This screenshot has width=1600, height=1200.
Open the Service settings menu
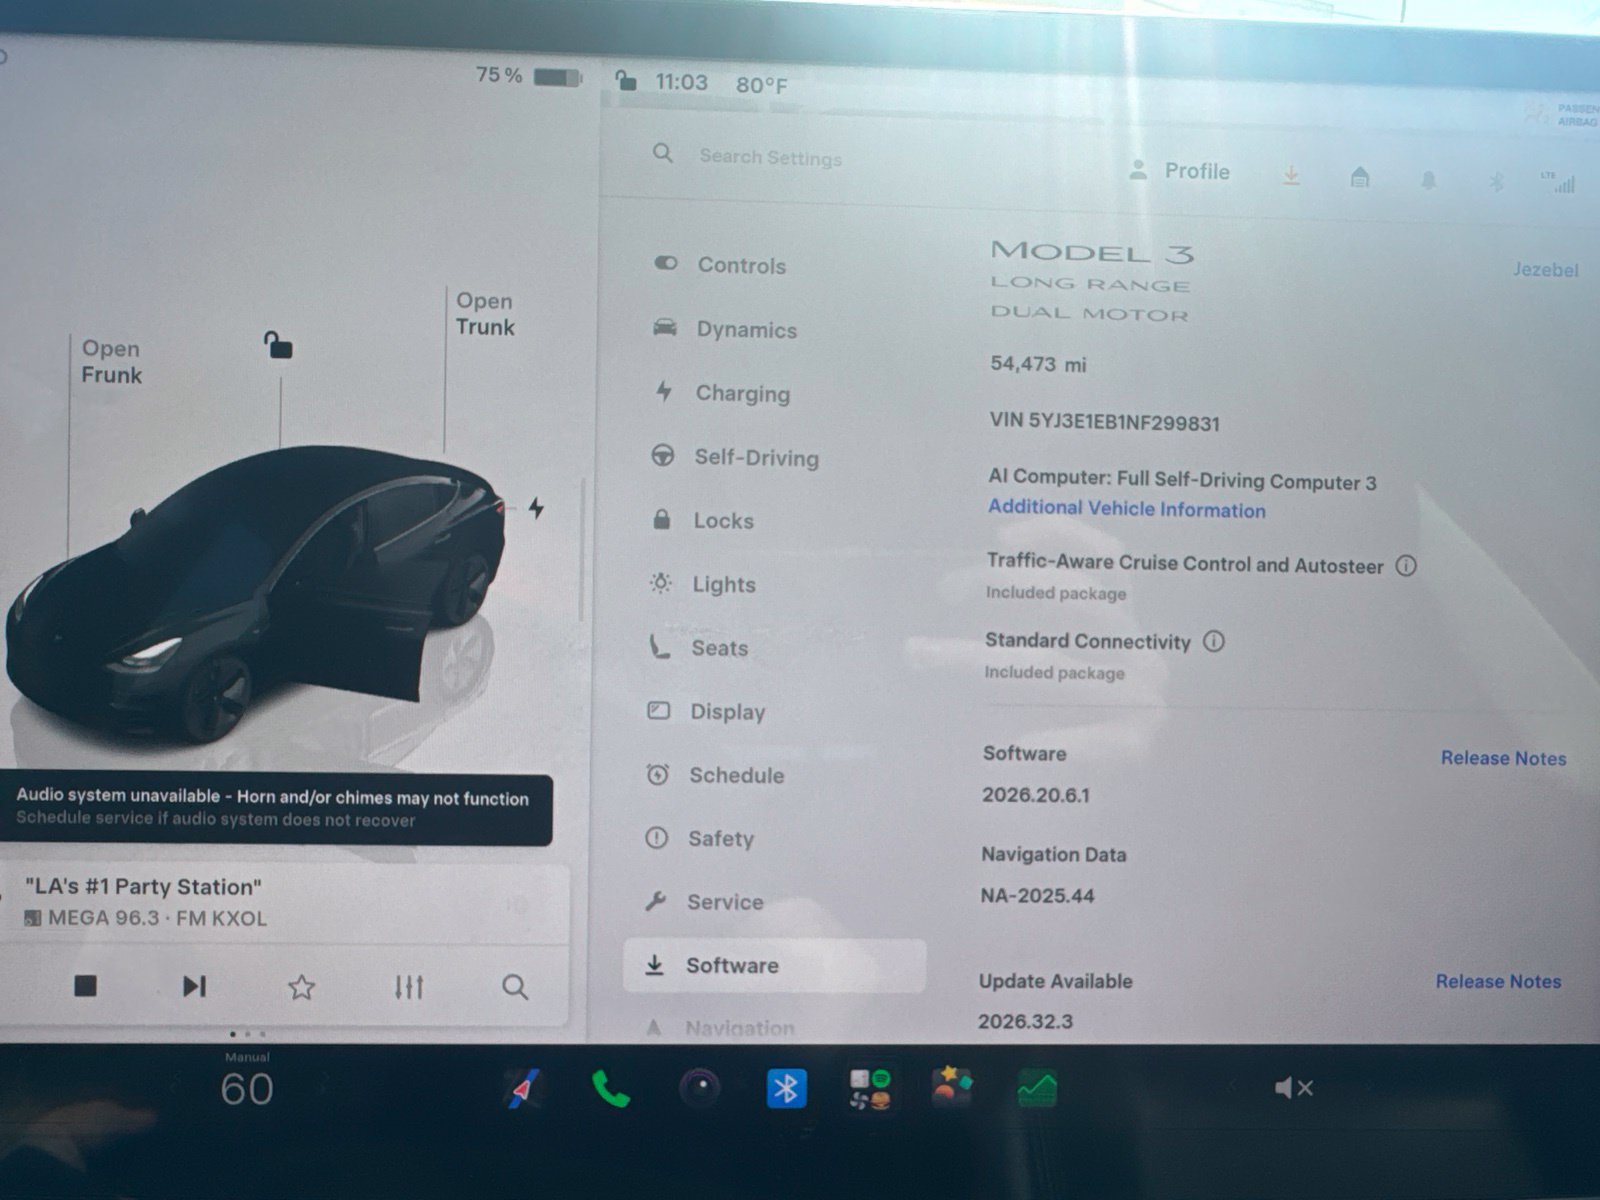coord(704,901)
